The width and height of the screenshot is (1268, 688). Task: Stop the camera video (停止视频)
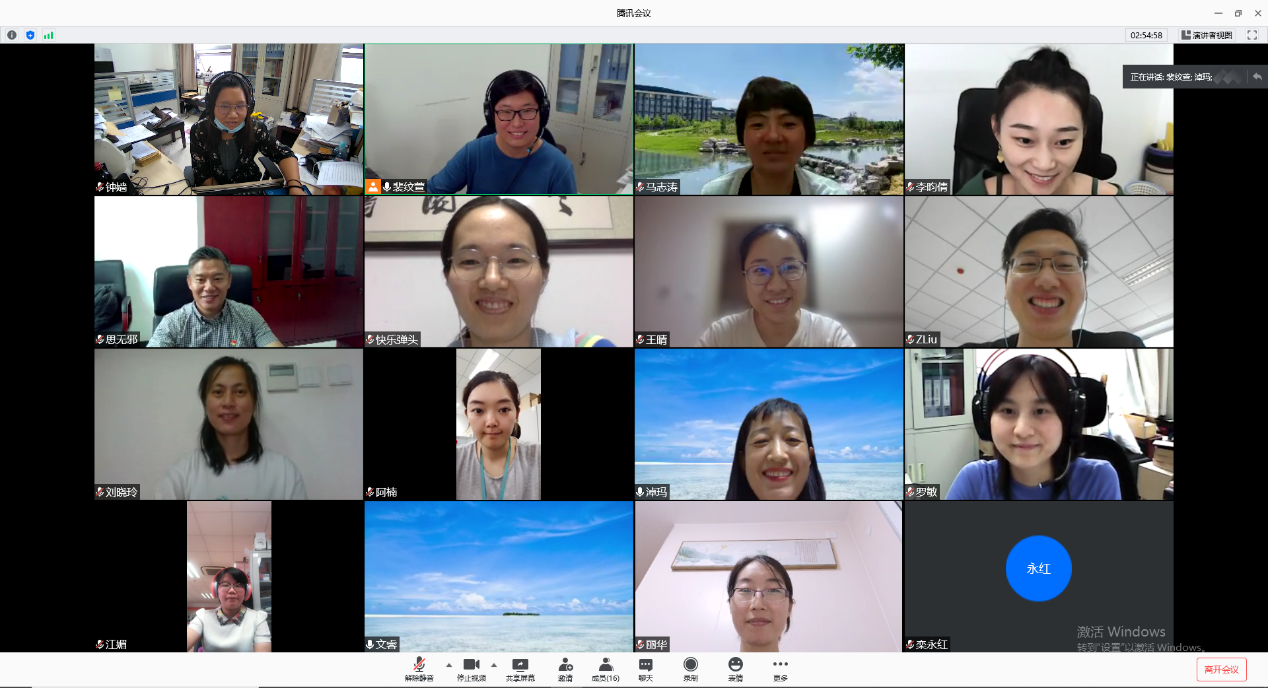click(471, 668)
